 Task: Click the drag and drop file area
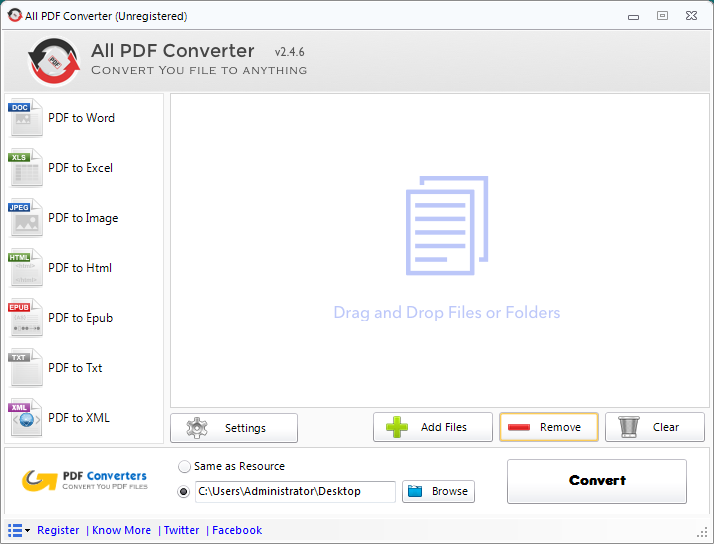(x=440, y=251)
